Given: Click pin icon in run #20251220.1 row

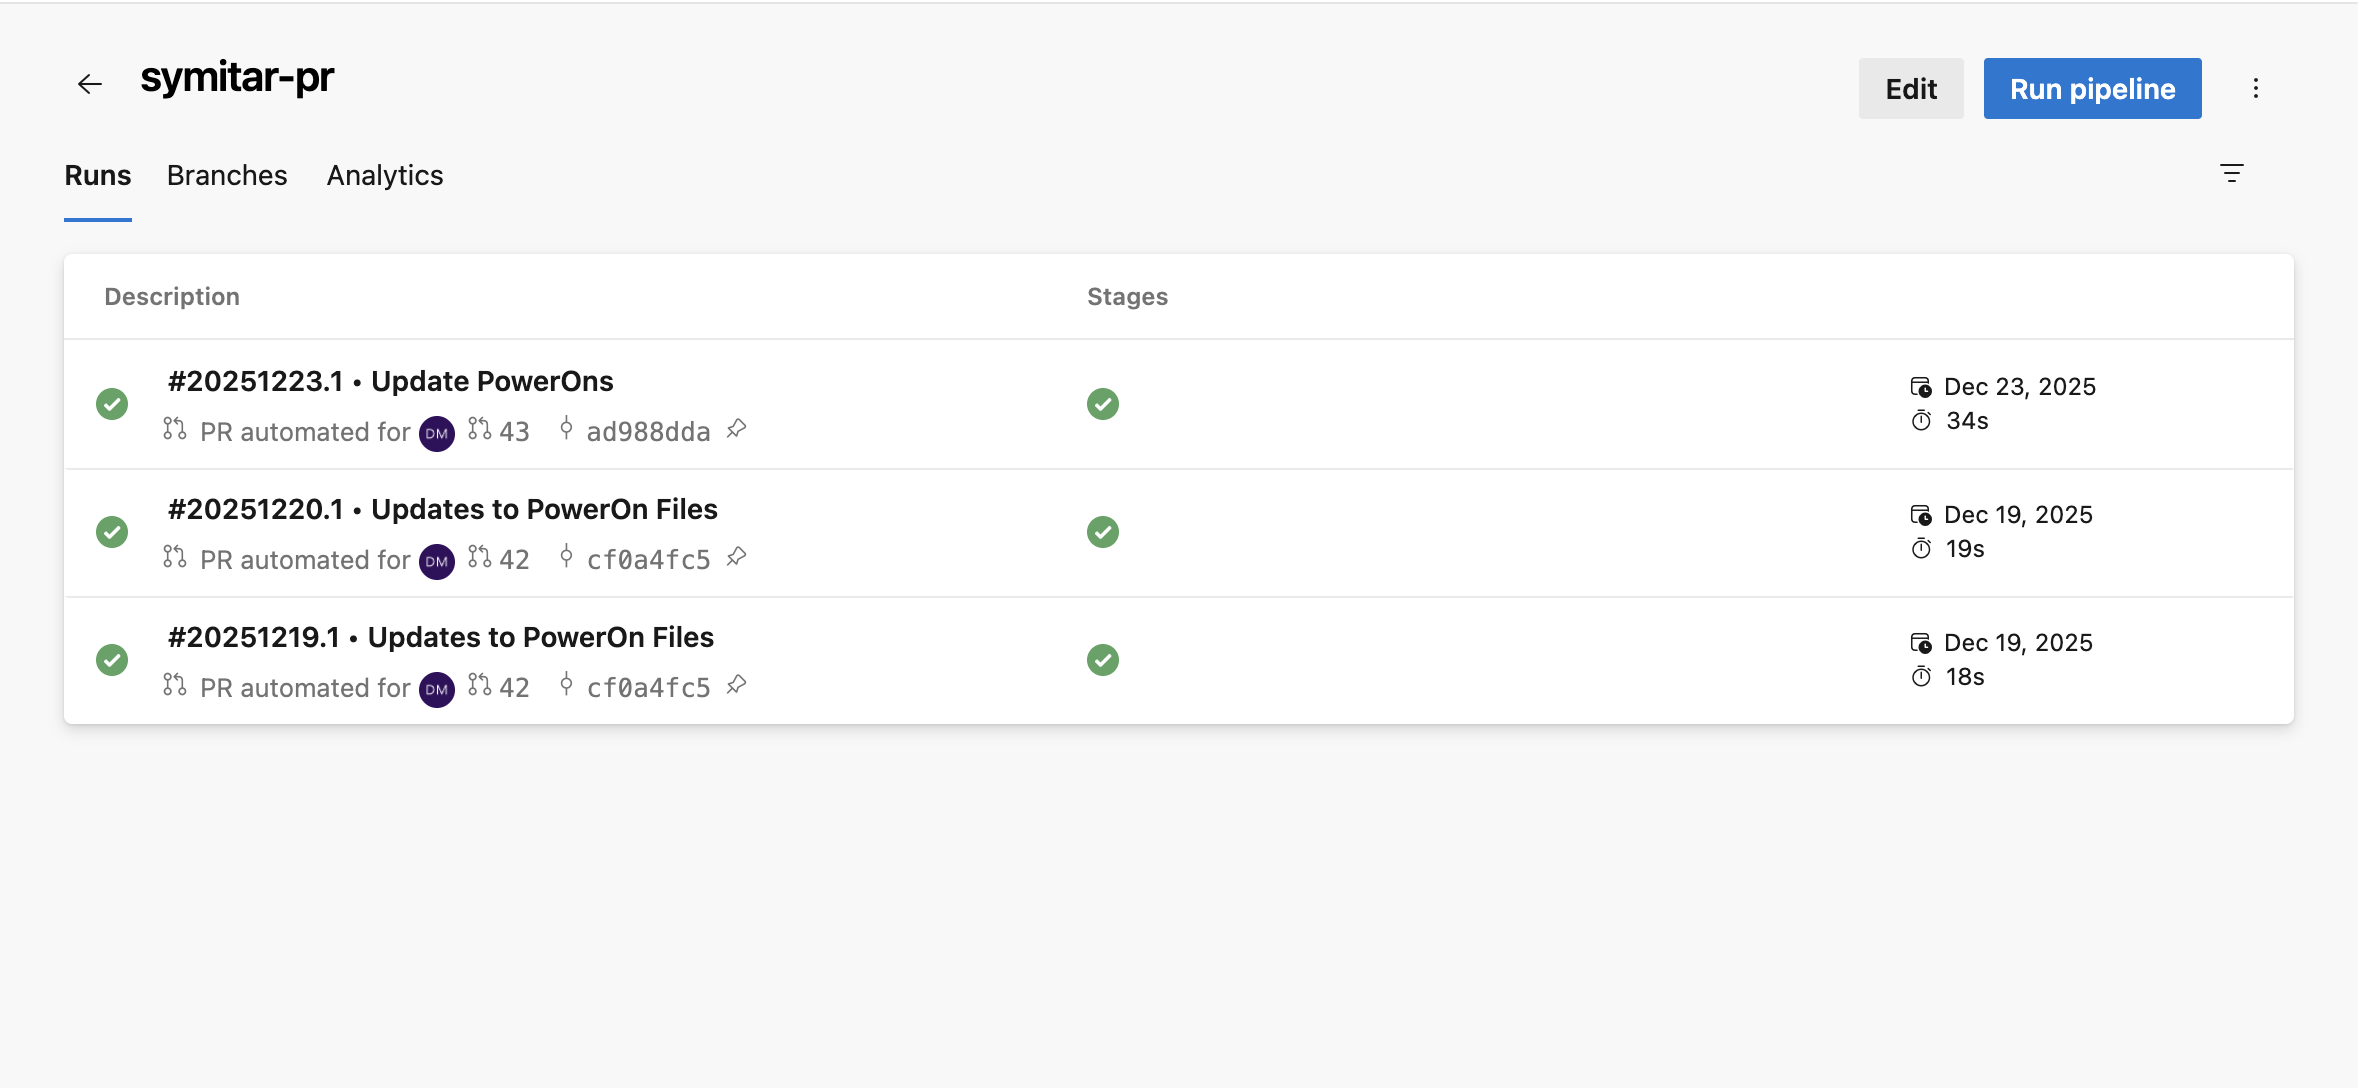Looking at the screenshot, I should click(x=736, y=557).
